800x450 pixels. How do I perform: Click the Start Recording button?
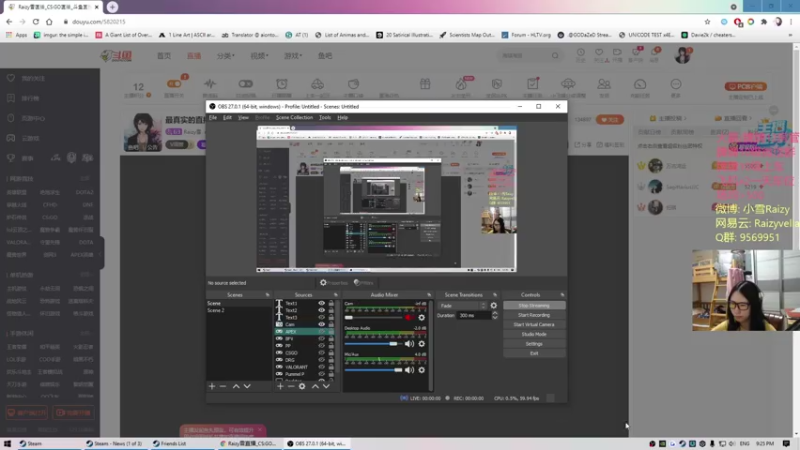(534, 315)
